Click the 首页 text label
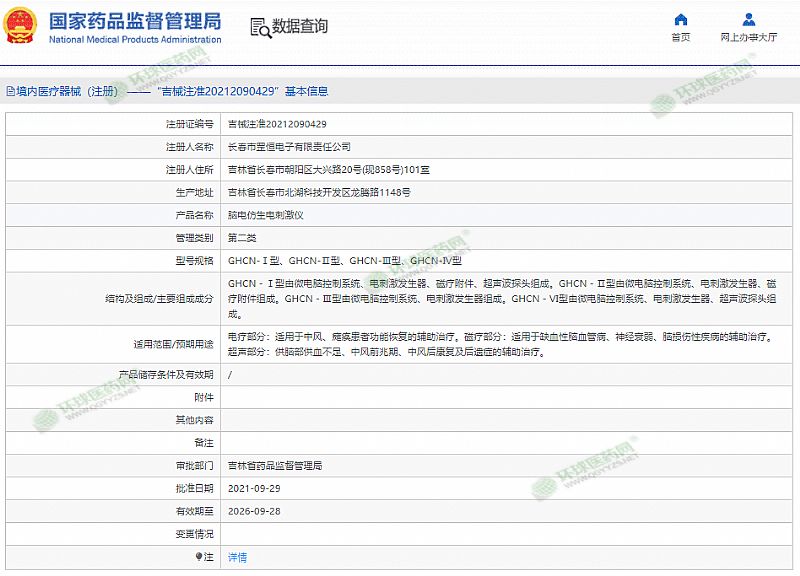This screenshot has width=800, height=576. (x=680, y=38)
